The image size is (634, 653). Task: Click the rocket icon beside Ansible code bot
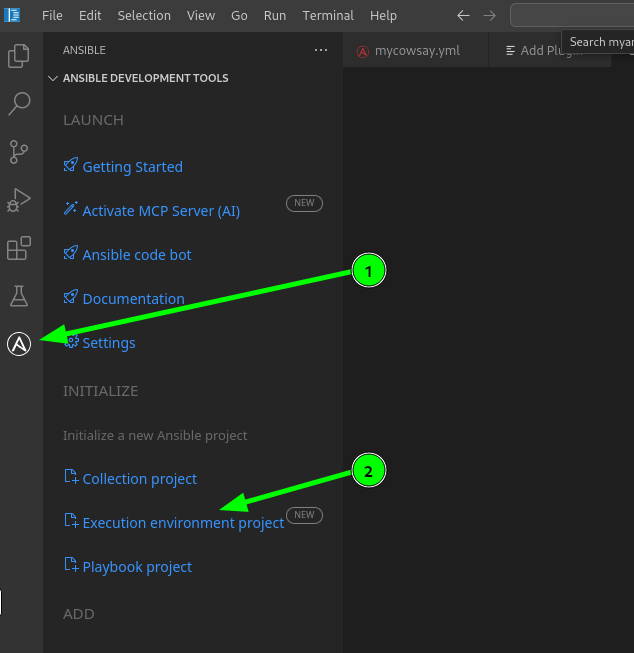tap(70, 252)
